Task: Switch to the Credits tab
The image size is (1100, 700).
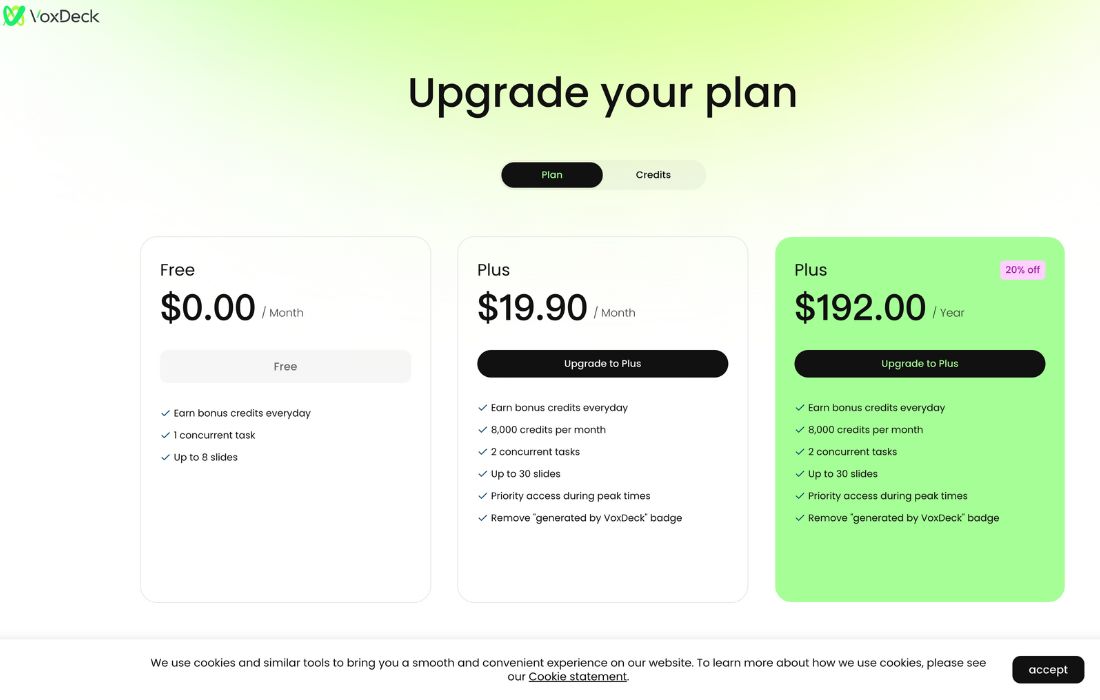Action: tap(653, 175)
